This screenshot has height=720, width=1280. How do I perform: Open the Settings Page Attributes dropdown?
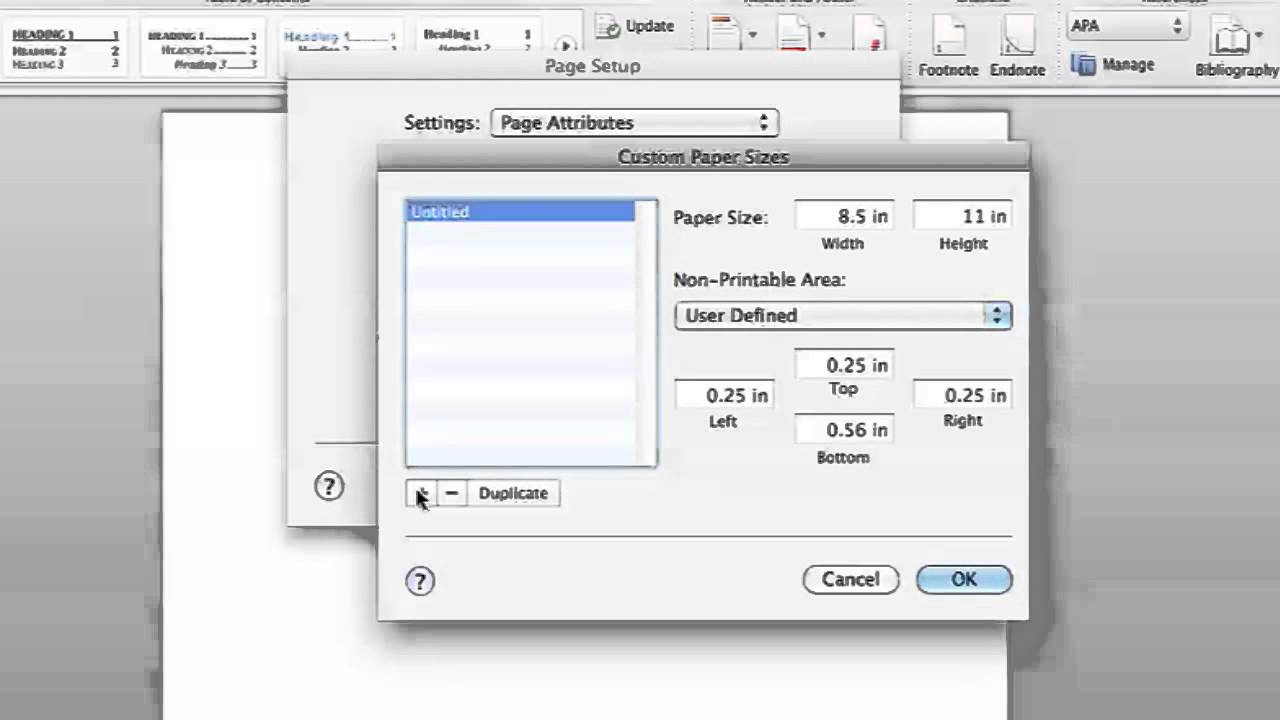pos(634,123)
